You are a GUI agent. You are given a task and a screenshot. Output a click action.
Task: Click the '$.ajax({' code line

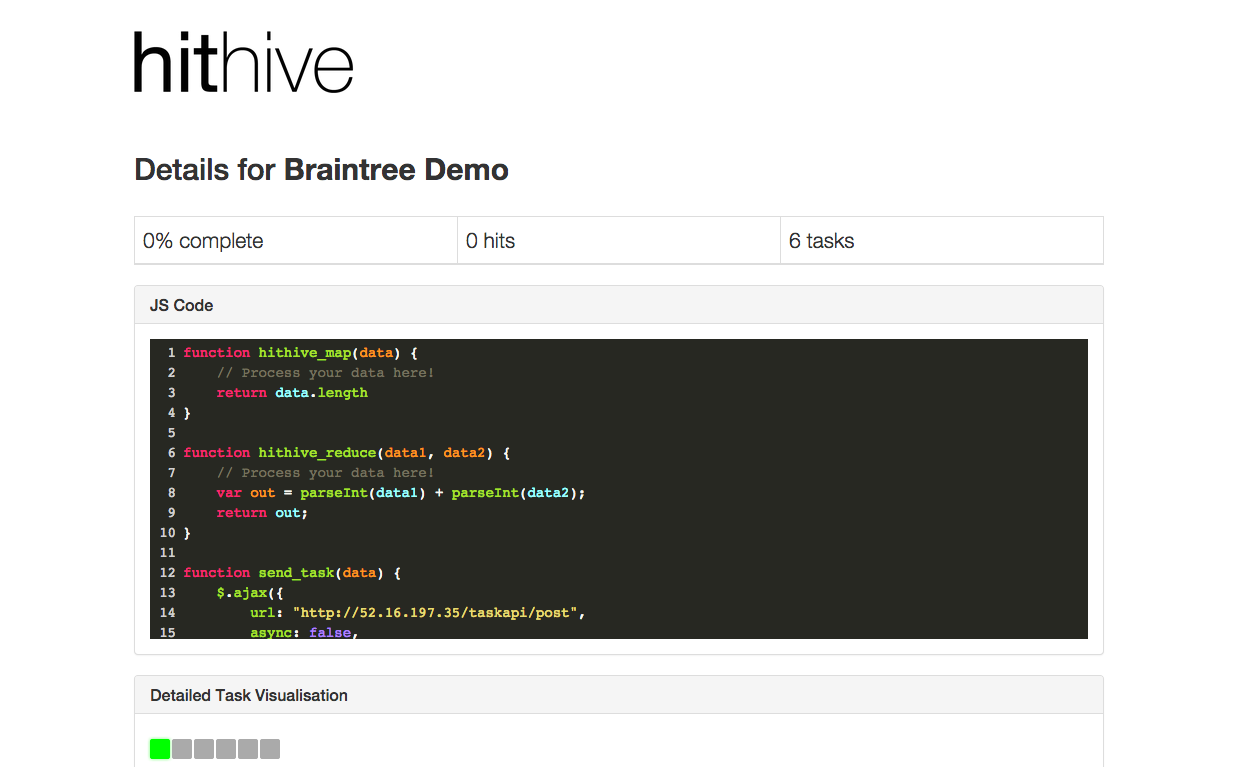[x=250, y=593]
